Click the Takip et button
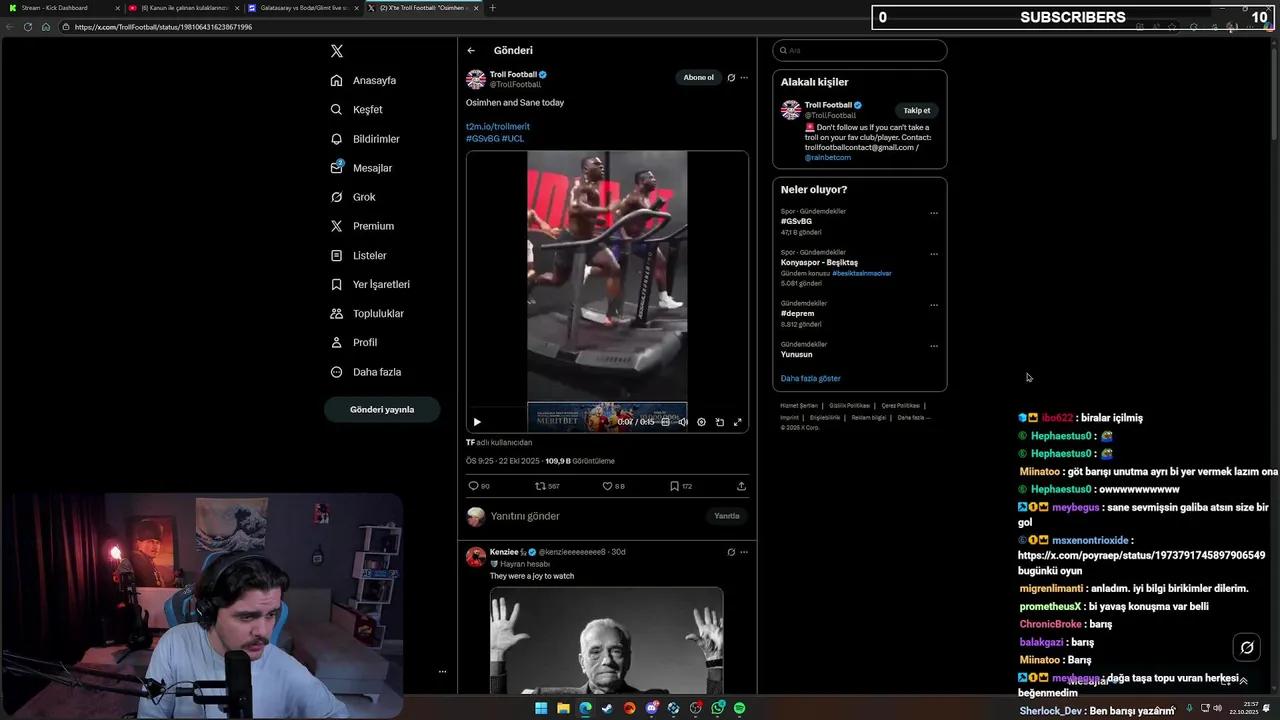The height and width of the screenshot is (720, 1280). tap(917, 111)
